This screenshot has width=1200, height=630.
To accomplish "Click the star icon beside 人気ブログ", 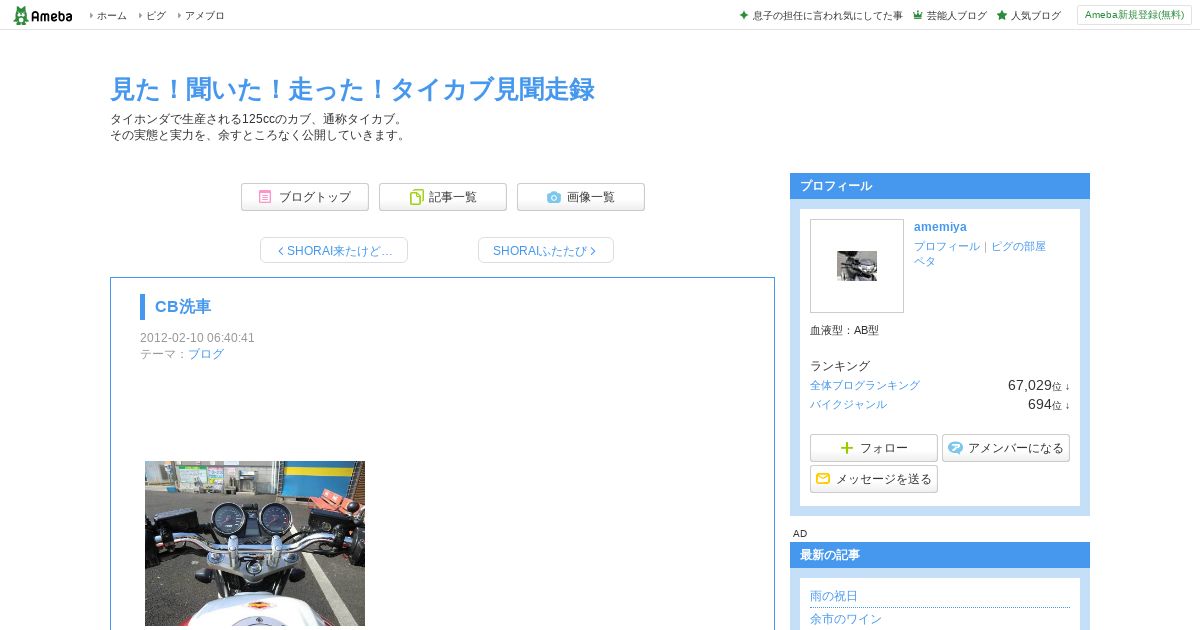I will 1002,15.
